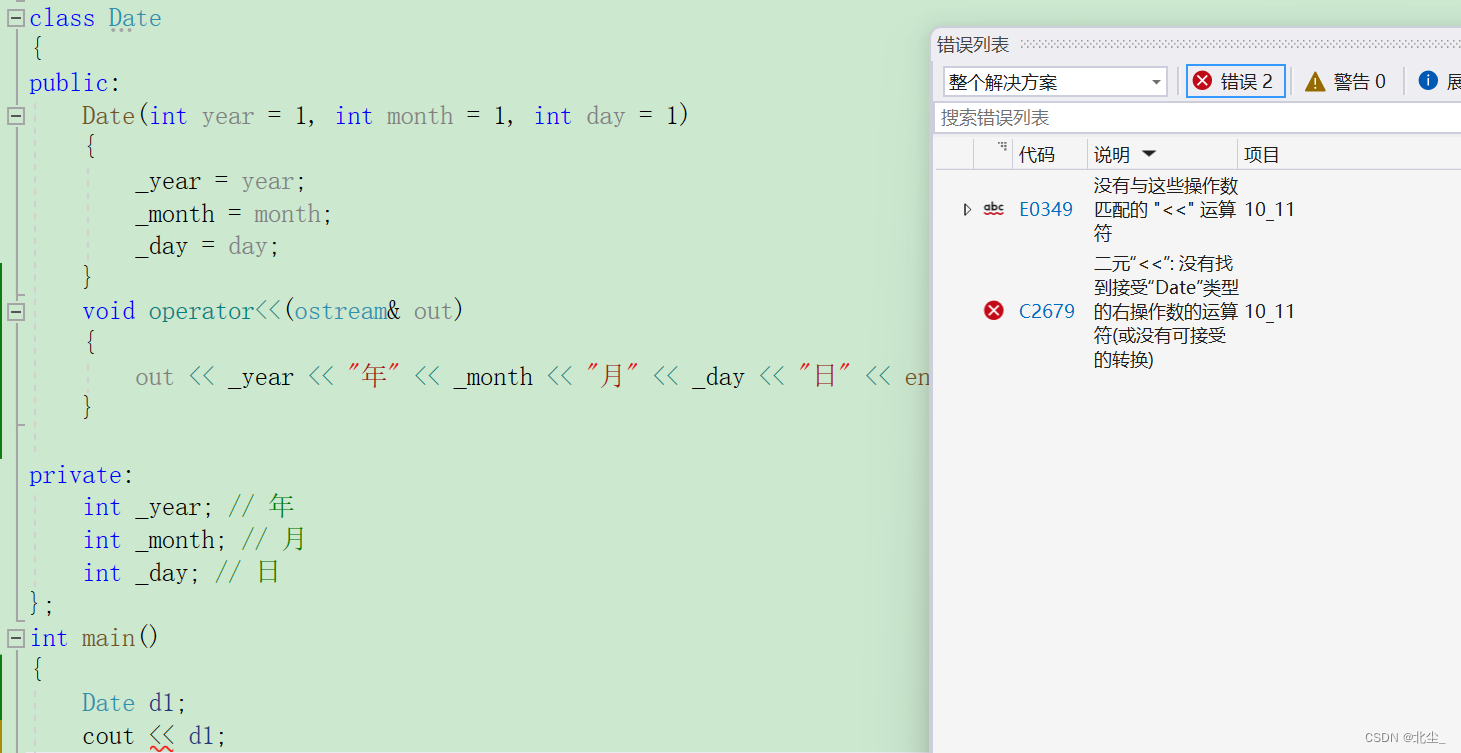Viewport: 1461px width, 753px height.
Task: Place cursor on _month = month; line
Action: coord(234,214)
